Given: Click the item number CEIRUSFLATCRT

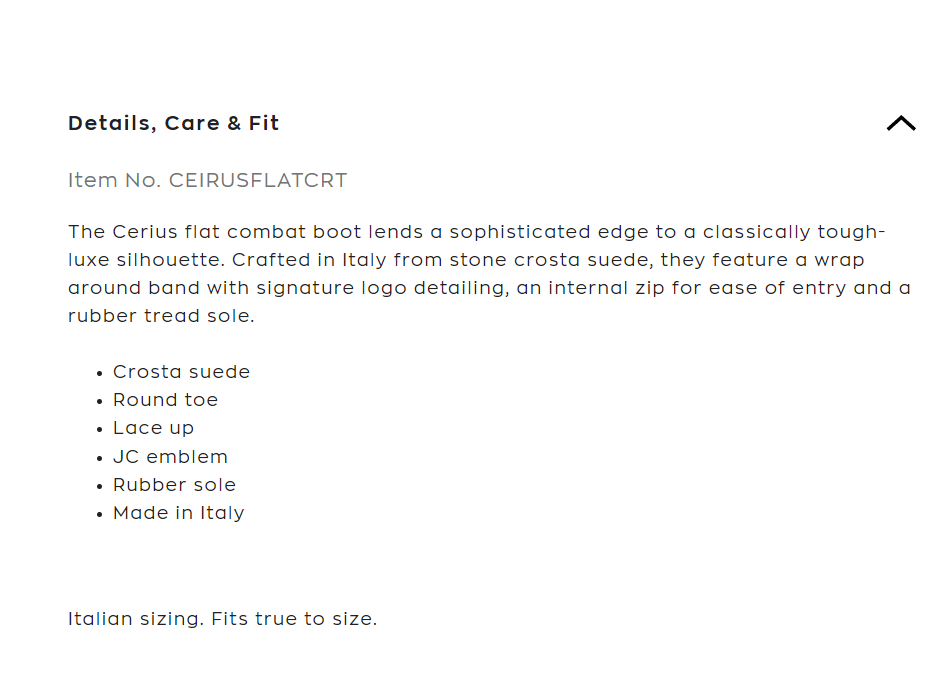Looking at the screenshot, I should click(x=258, y=181).
